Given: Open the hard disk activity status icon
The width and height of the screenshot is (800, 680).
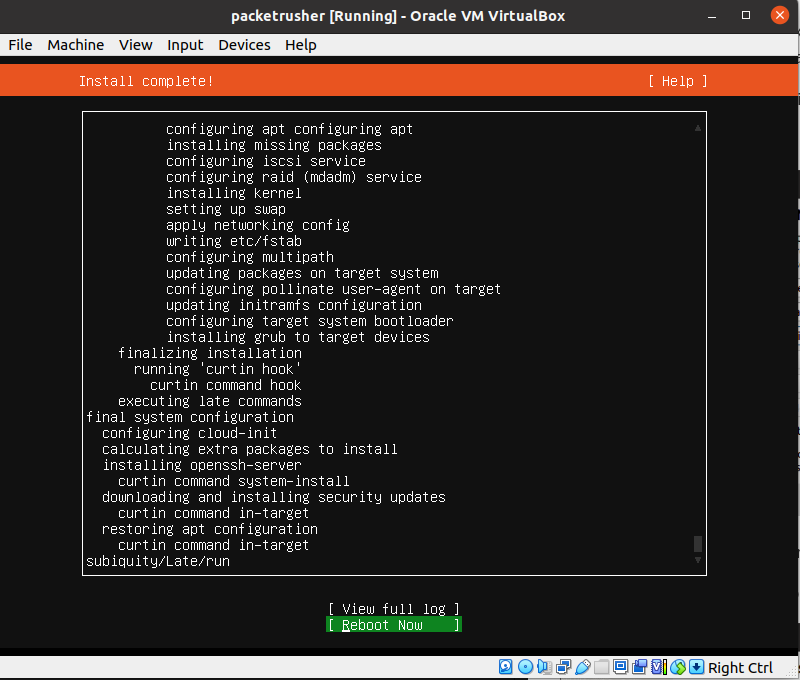Looking at the screenshot, I should 506,667.
